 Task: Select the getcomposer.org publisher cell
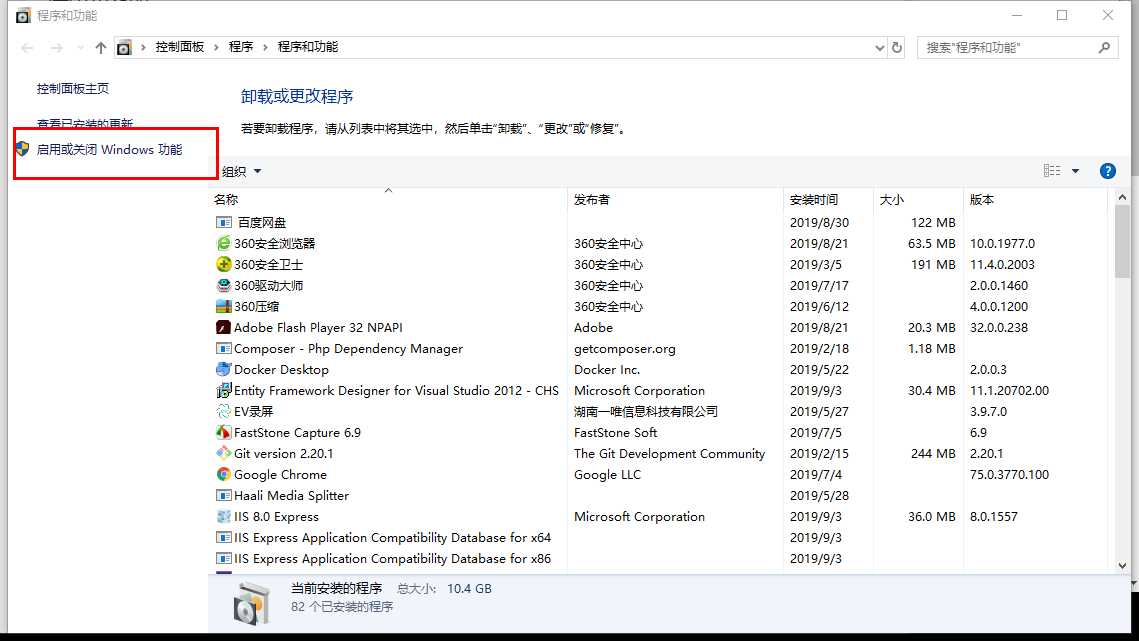625,349
